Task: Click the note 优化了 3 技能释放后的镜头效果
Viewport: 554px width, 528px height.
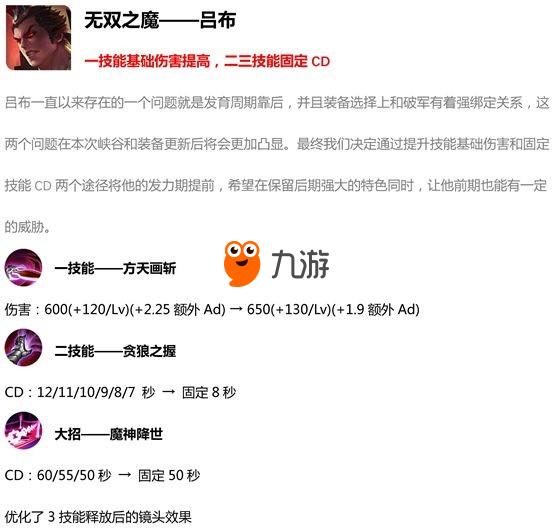Action: point(98,517)
